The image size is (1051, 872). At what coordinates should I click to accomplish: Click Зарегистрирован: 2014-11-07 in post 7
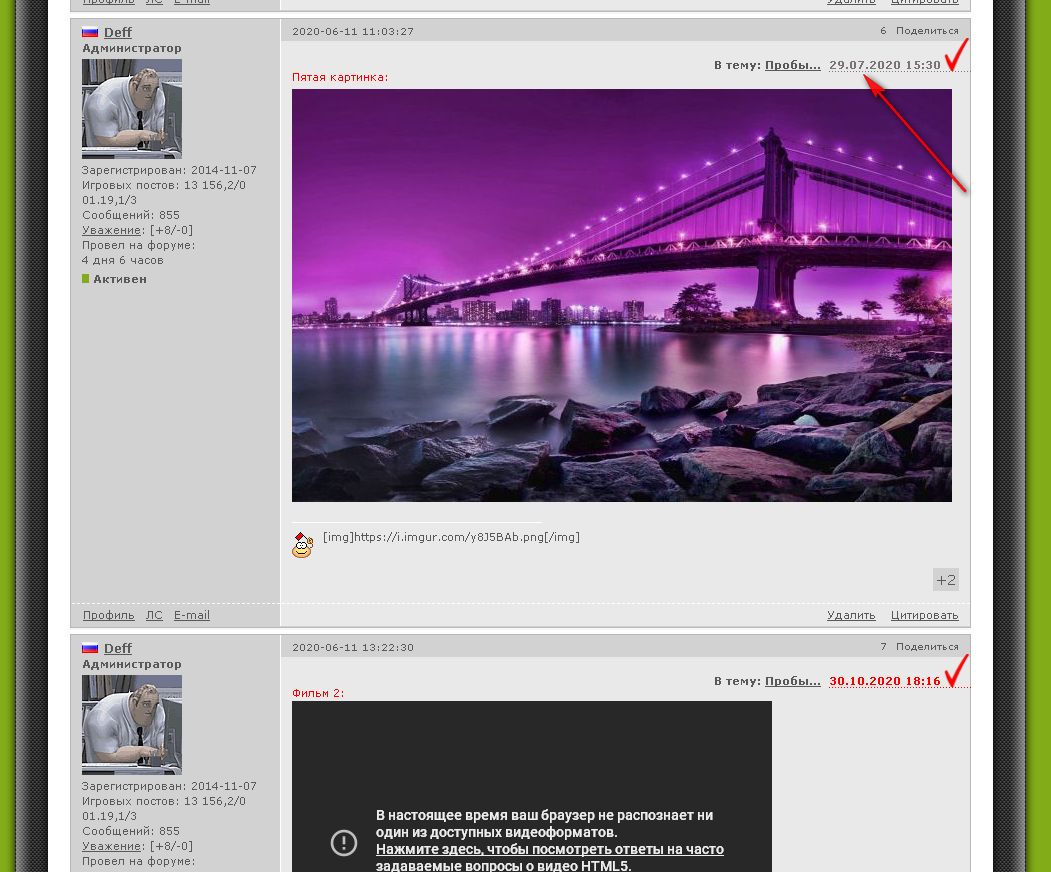[169, 786]
